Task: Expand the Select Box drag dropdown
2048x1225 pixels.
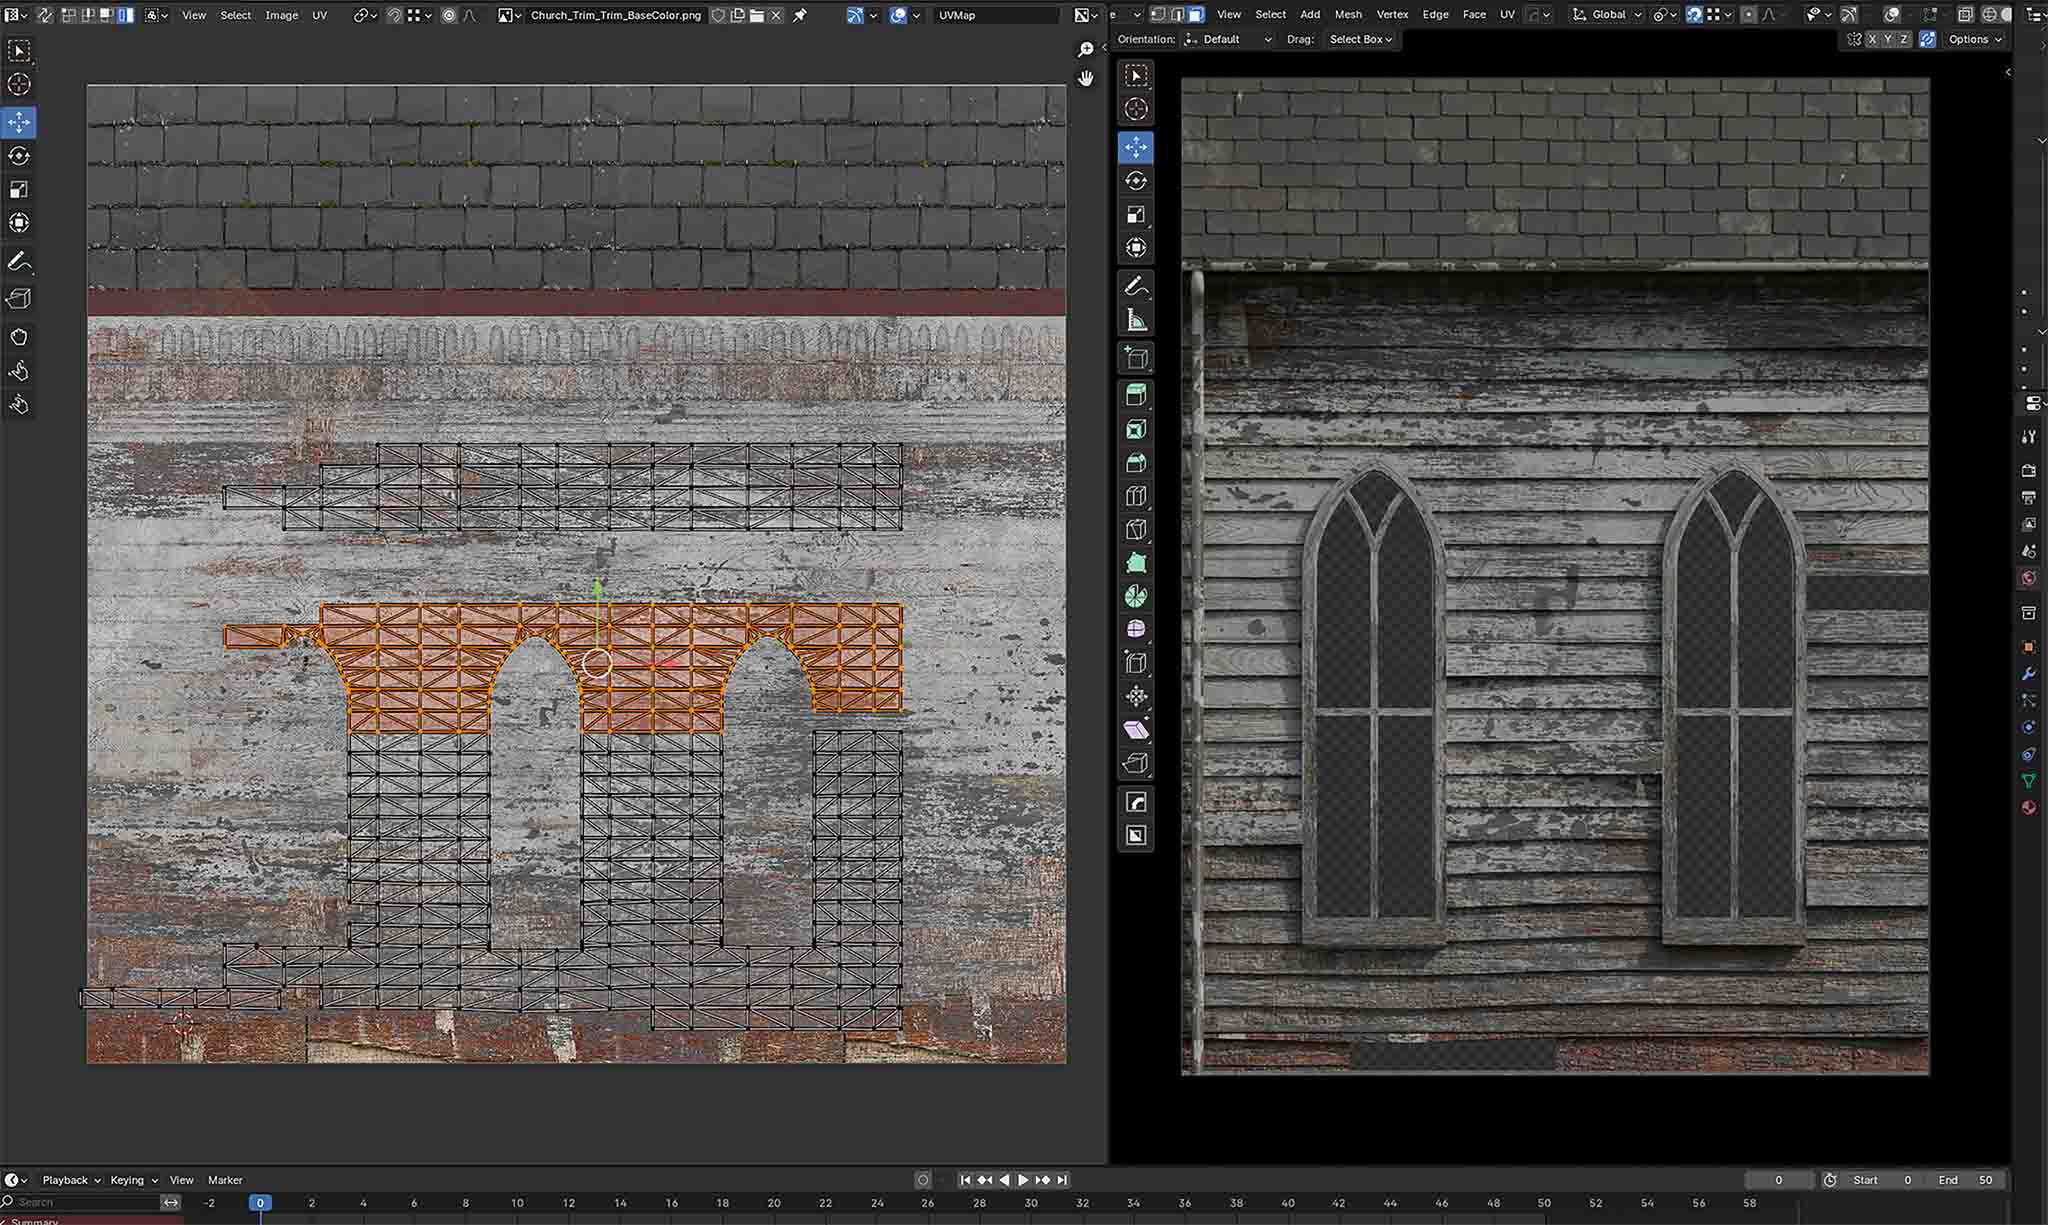Action: (1360, 39)
